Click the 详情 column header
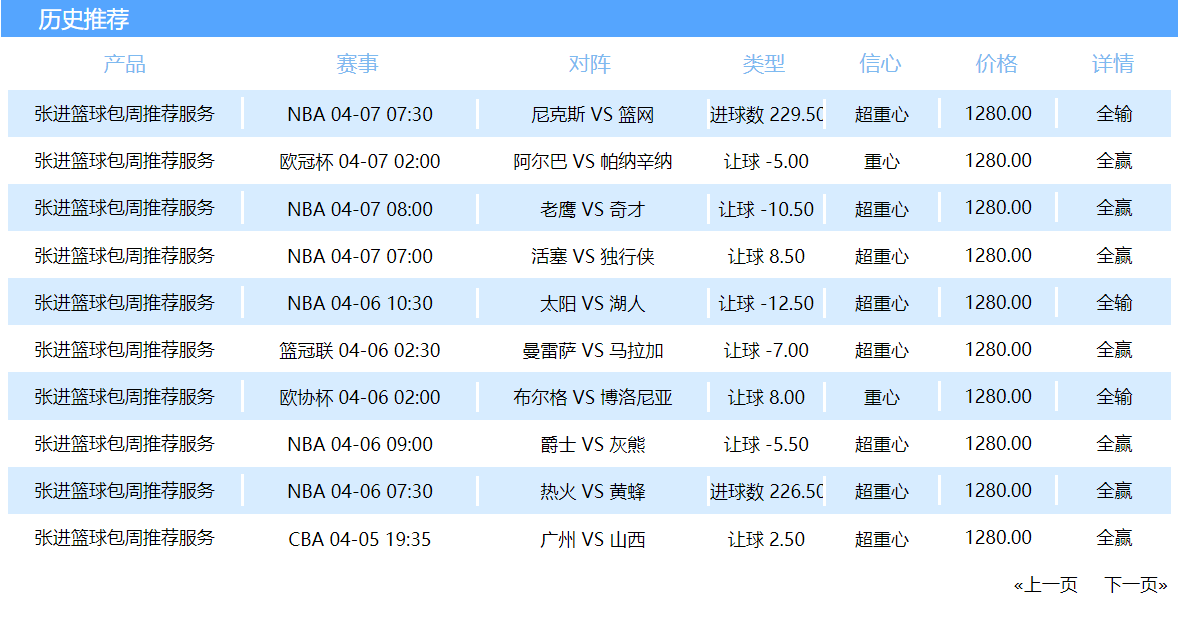 click(x=1113, y=64)
